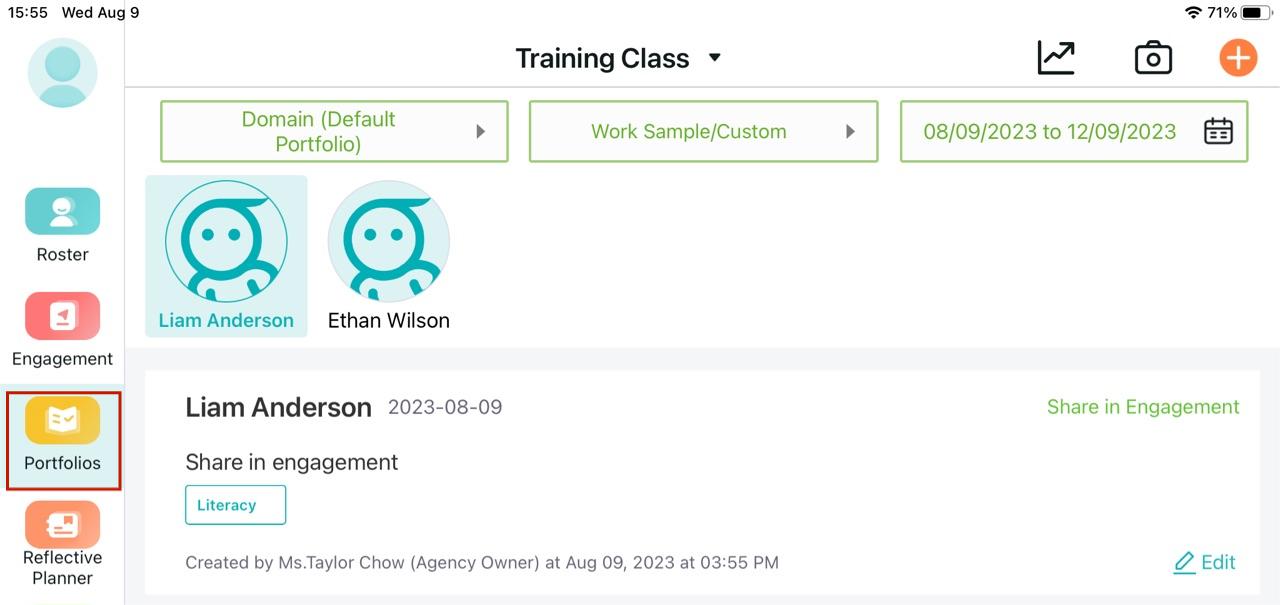This screenshot has height=605, width=1280.
Task: Open the Reflective Planner icon
Action: 62,524
